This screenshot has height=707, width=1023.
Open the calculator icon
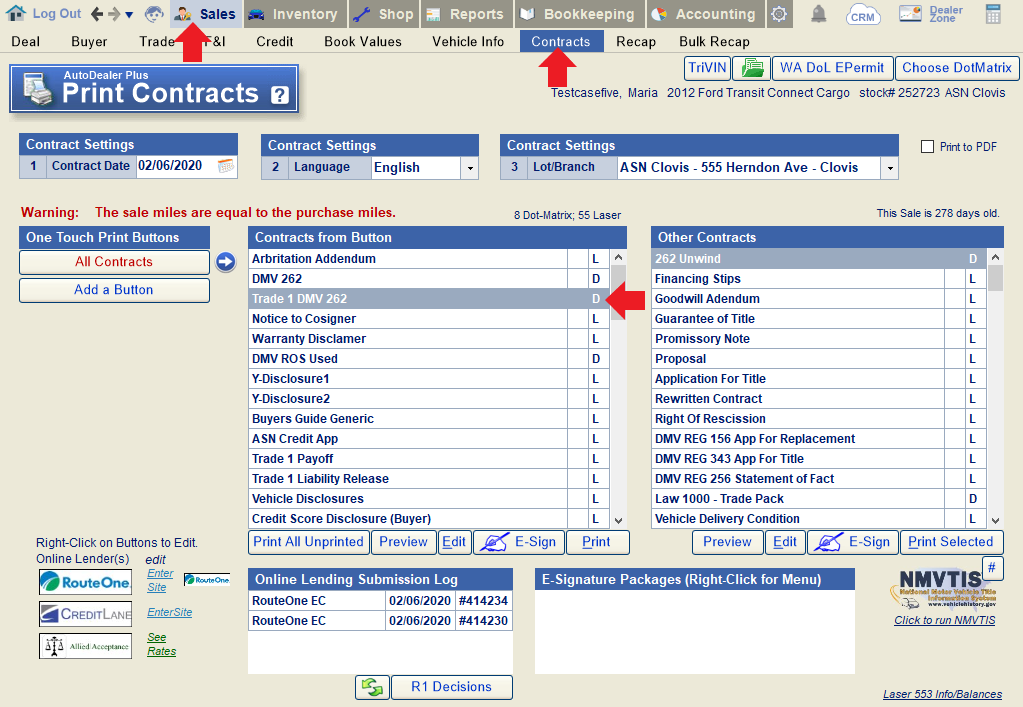point(993,14)
